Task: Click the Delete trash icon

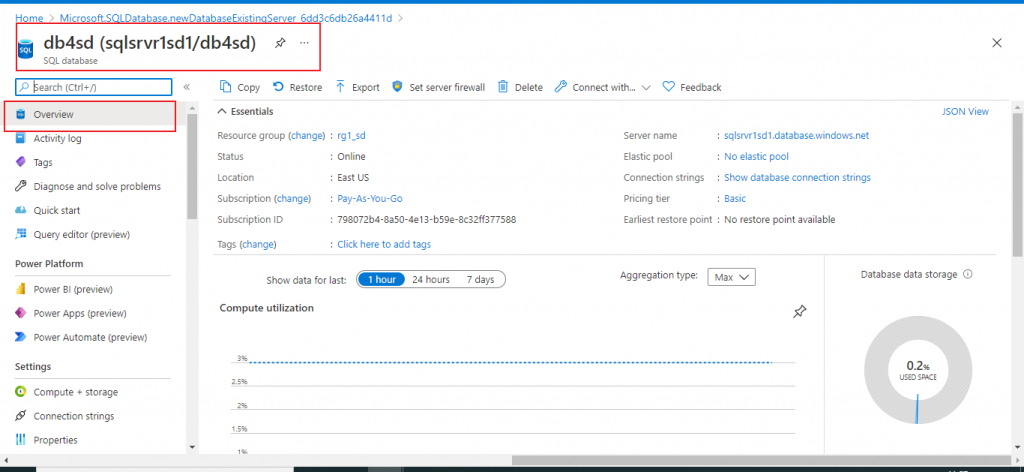Action: pos(503,87)
